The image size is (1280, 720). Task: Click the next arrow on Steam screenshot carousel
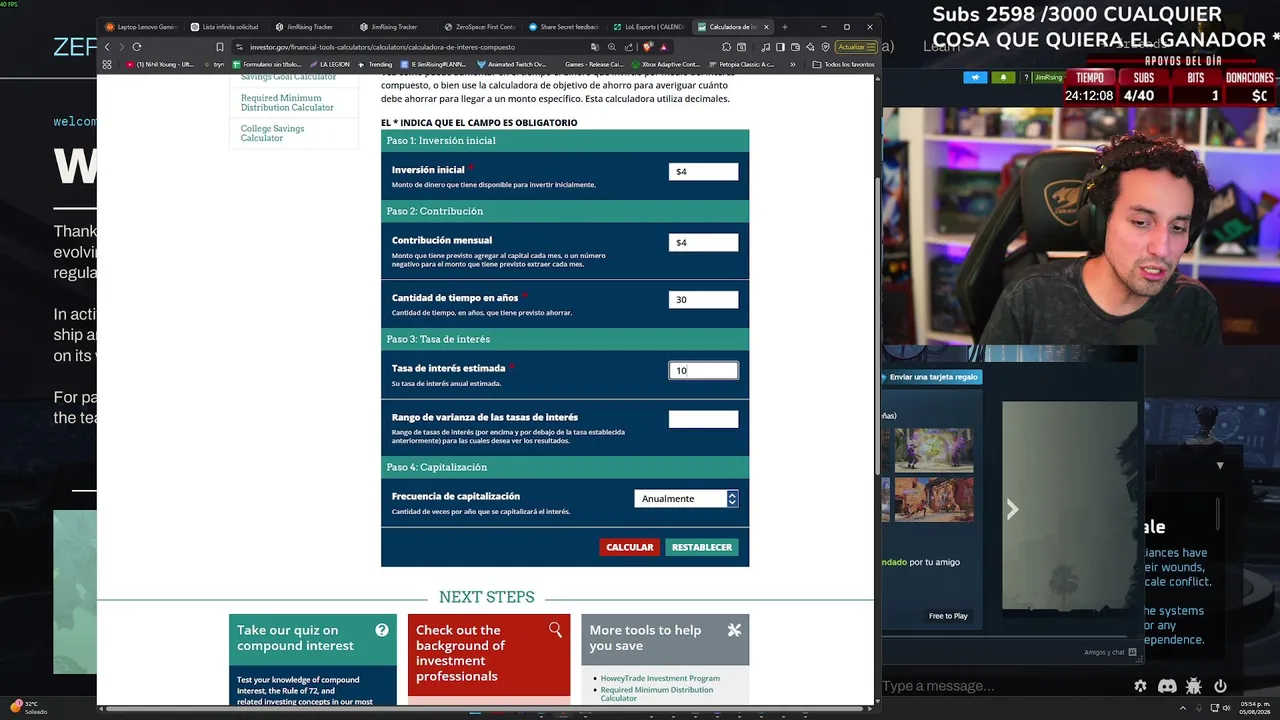[x=1012, y=509]
